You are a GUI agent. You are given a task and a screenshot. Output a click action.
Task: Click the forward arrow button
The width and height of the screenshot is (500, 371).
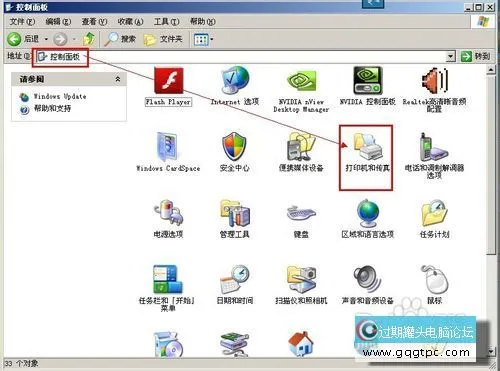(x=60, y=39)
